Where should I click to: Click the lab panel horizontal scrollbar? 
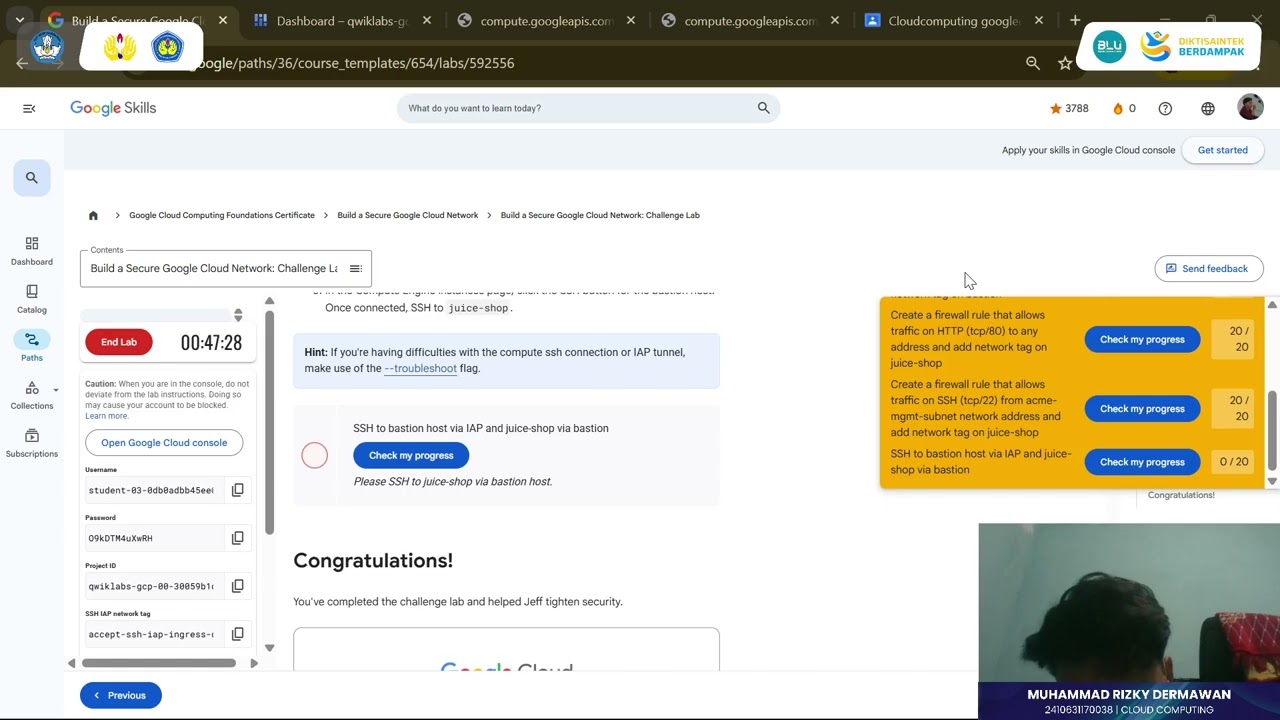(159, 662)
